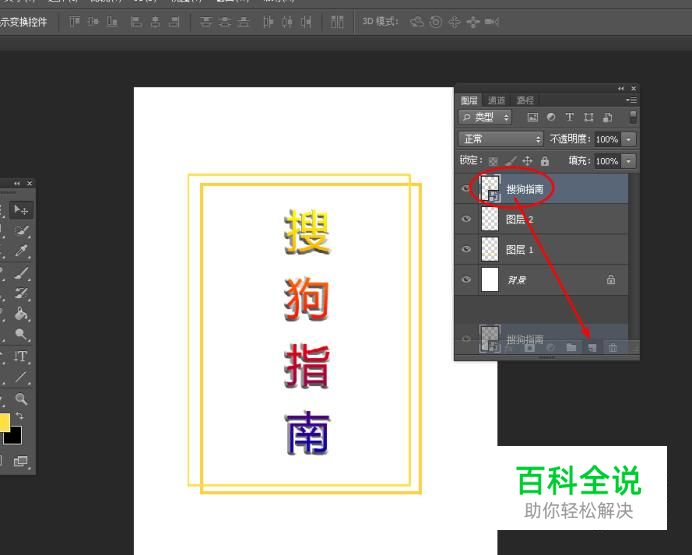Select the 搜狗指南 layer thumbnail

[x=490, y=188]
